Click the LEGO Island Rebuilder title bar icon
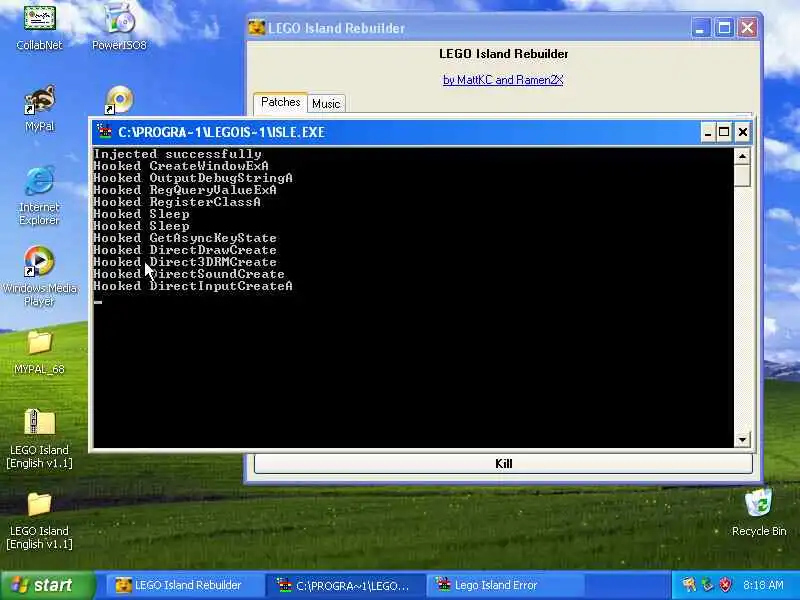The width and height of the screenshot is (800, 600). click(x=257, y=28)
